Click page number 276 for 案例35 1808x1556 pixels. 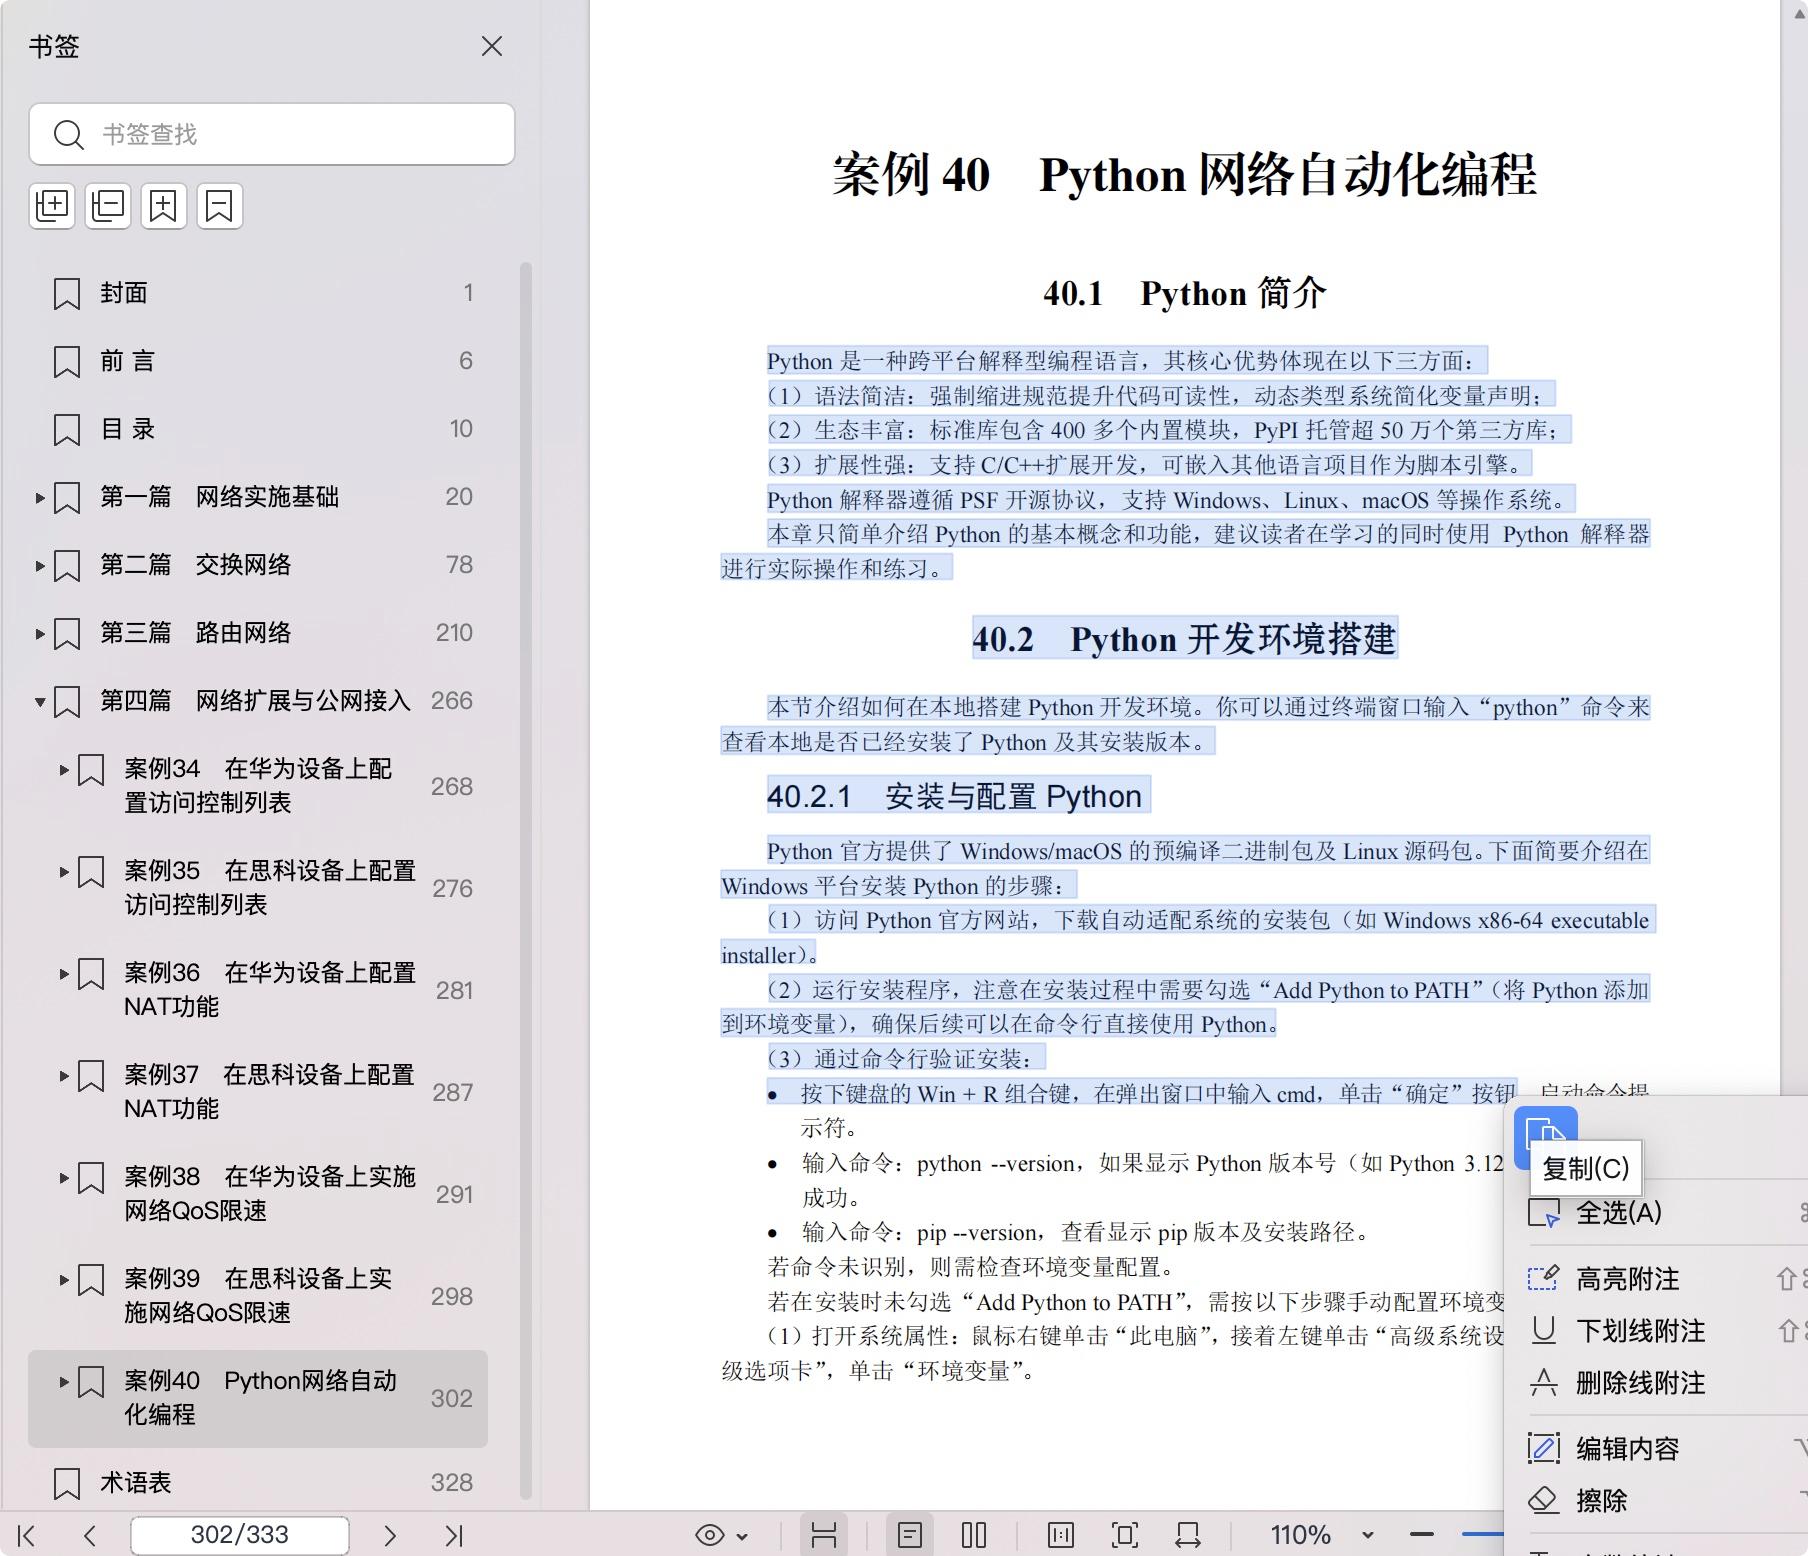(x=452, y=888)
